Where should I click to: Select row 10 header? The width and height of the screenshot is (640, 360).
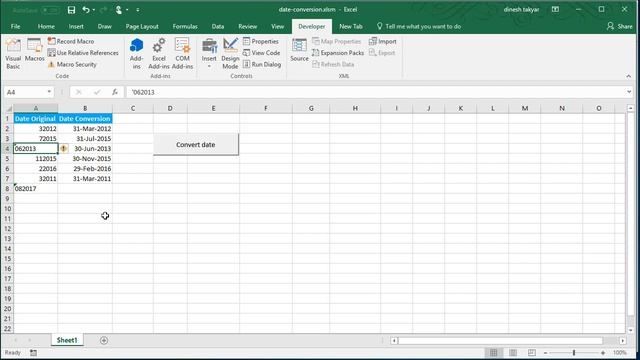7,209
